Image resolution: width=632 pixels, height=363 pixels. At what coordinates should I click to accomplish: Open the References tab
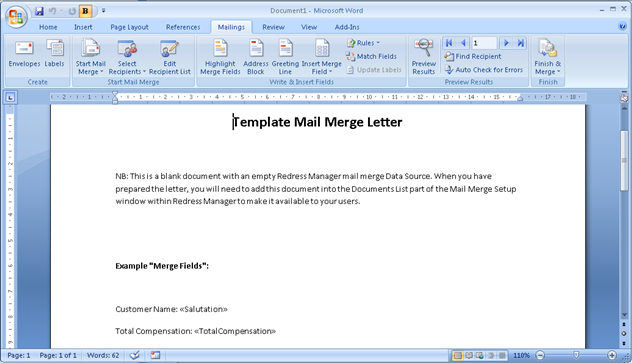click(183, 27)
